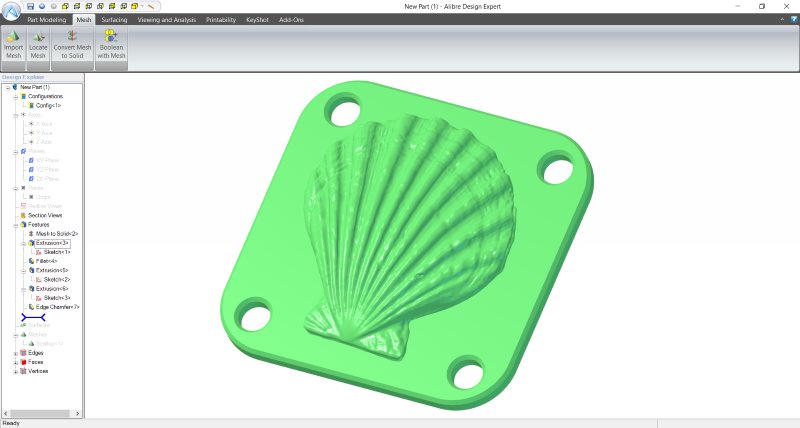Viewport: 800px width, 428px height.
Task: Select the Locate Mesh tool
Action: (x=38, y=47)
